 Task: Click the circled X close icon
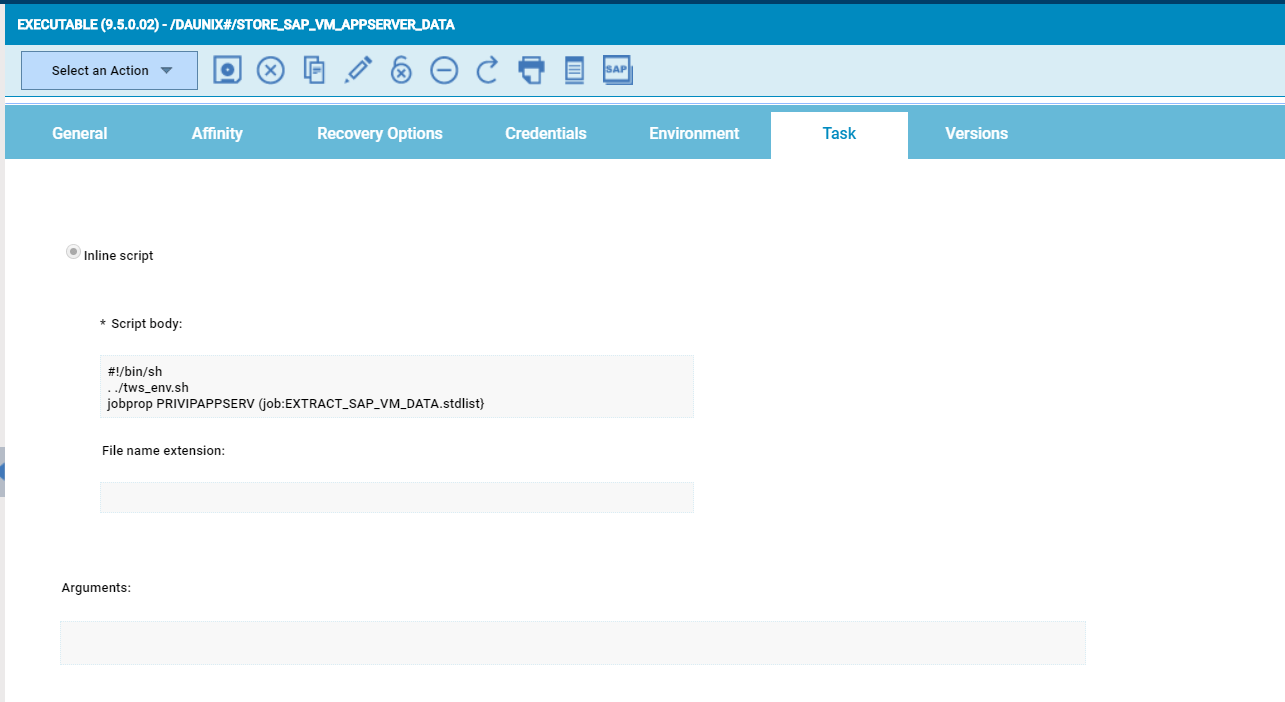tap(271, 70)
